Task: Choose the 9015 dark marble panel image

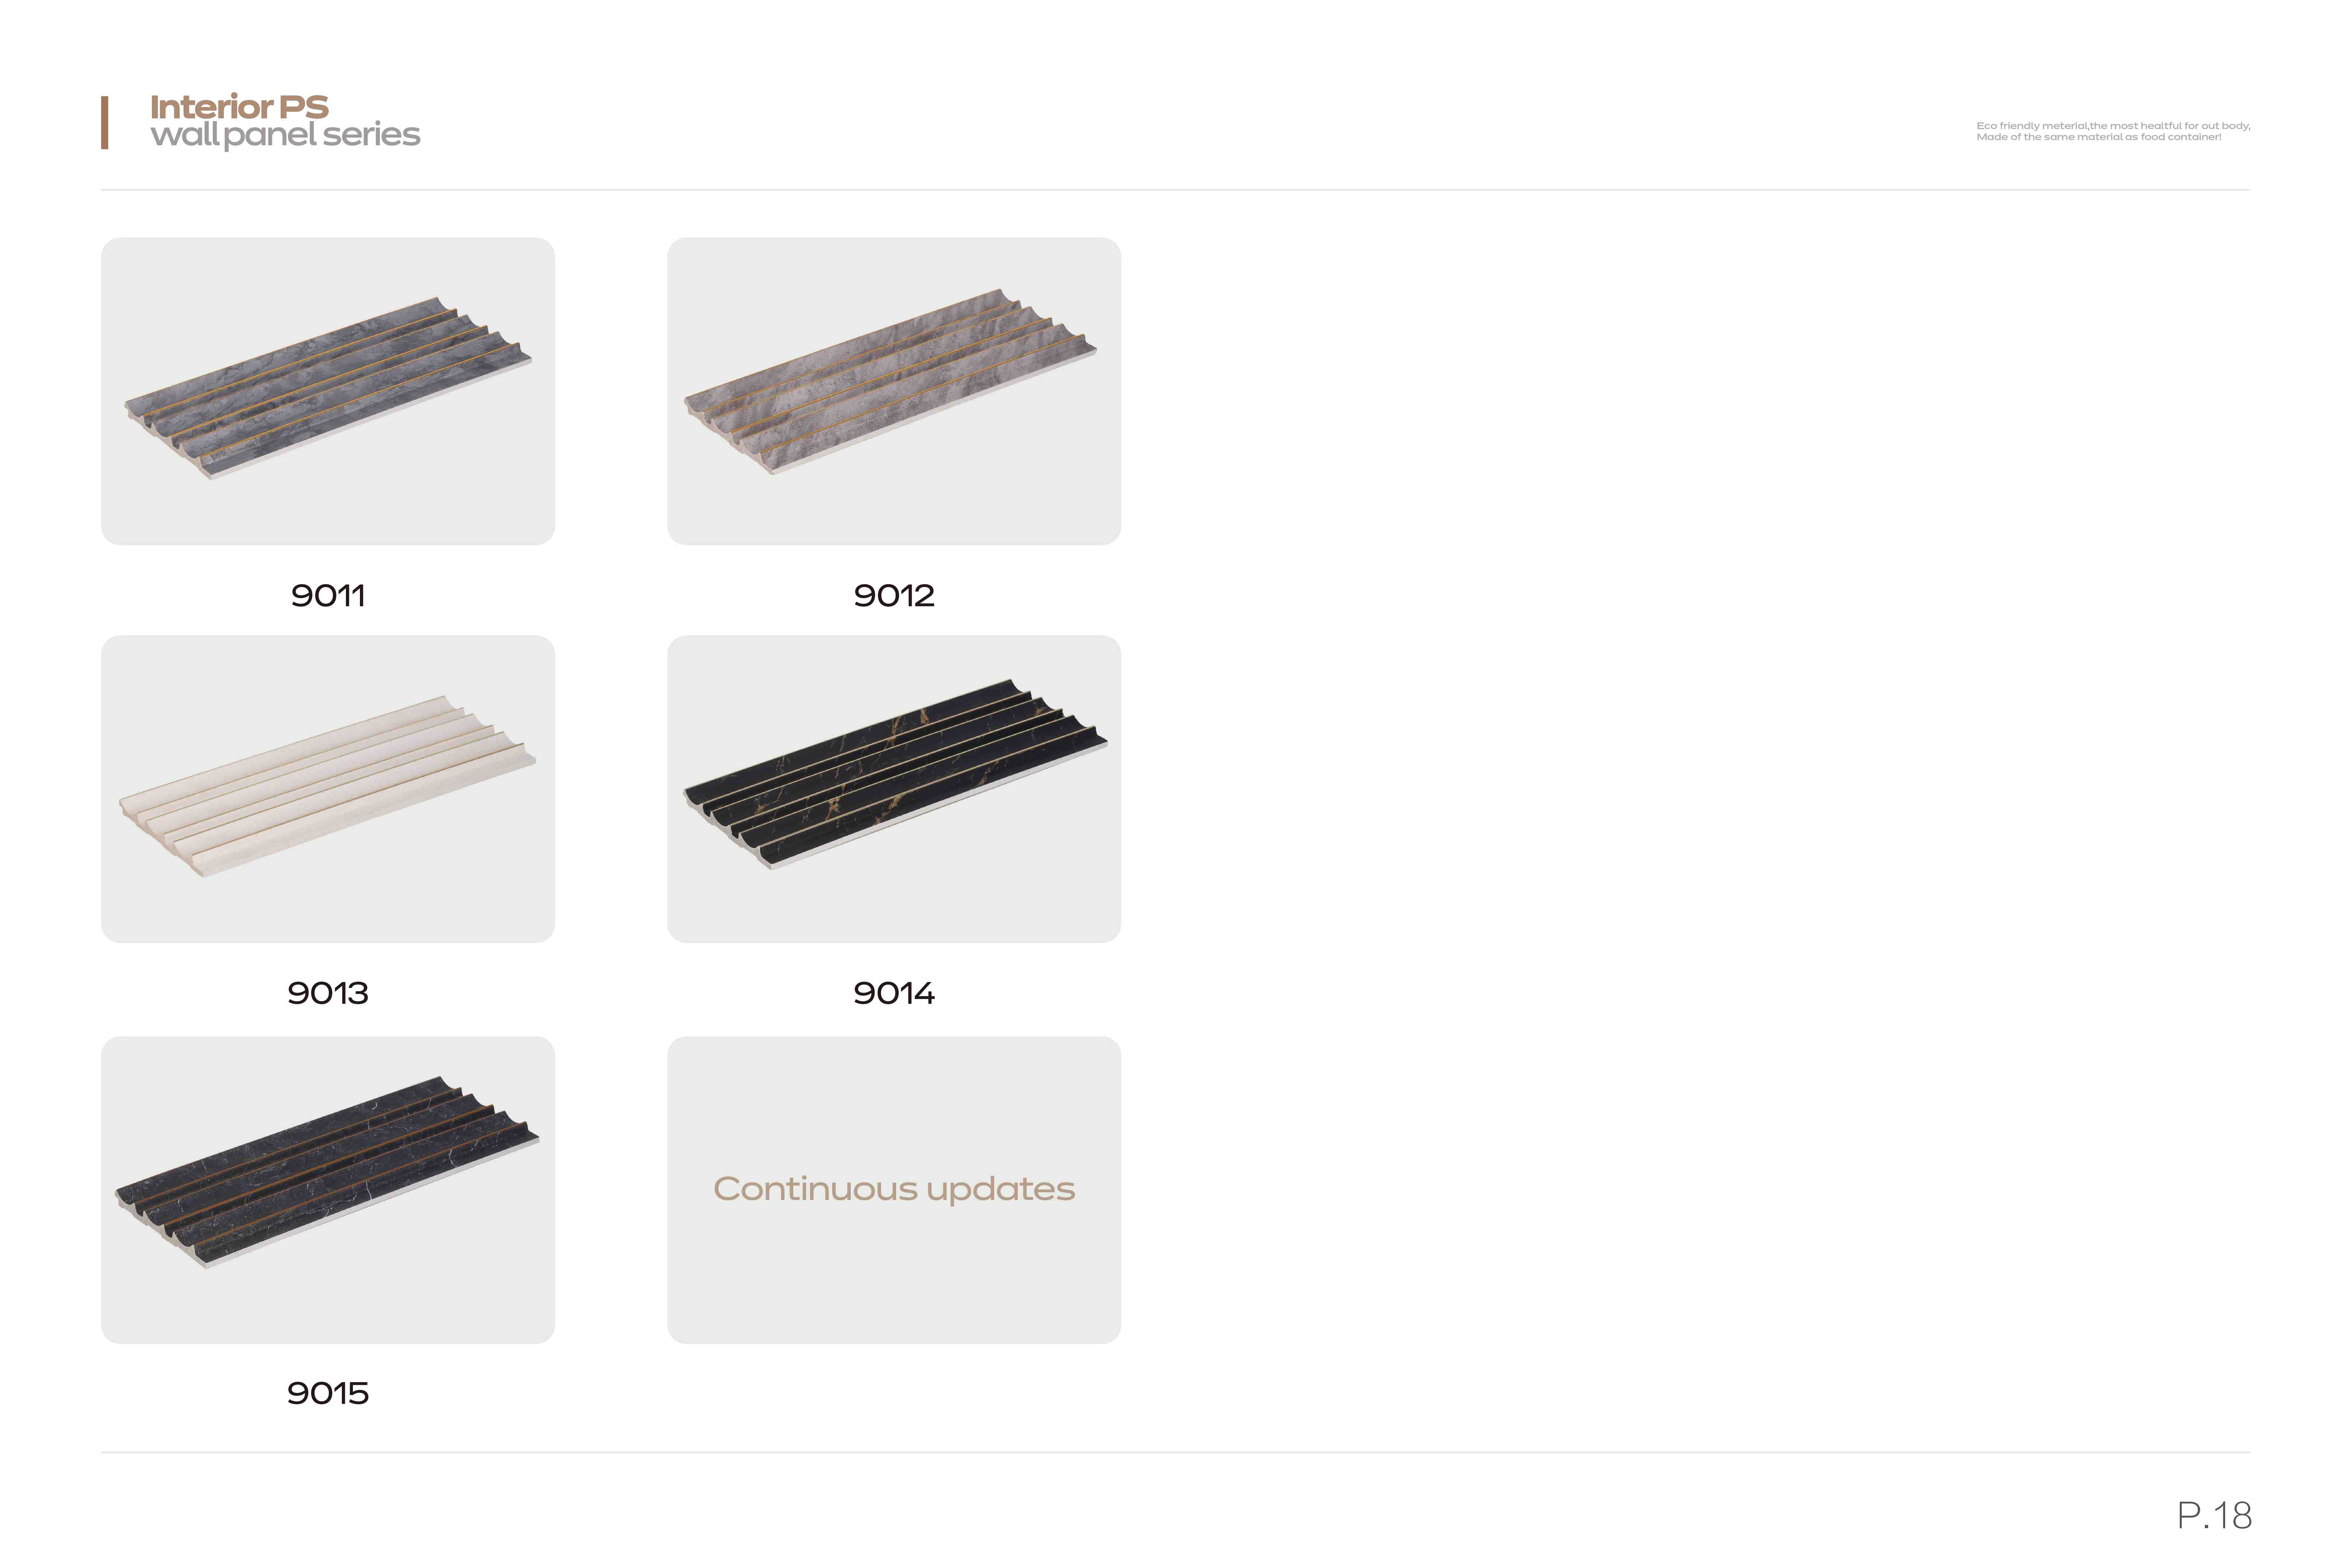Action: coord(328,1190)
